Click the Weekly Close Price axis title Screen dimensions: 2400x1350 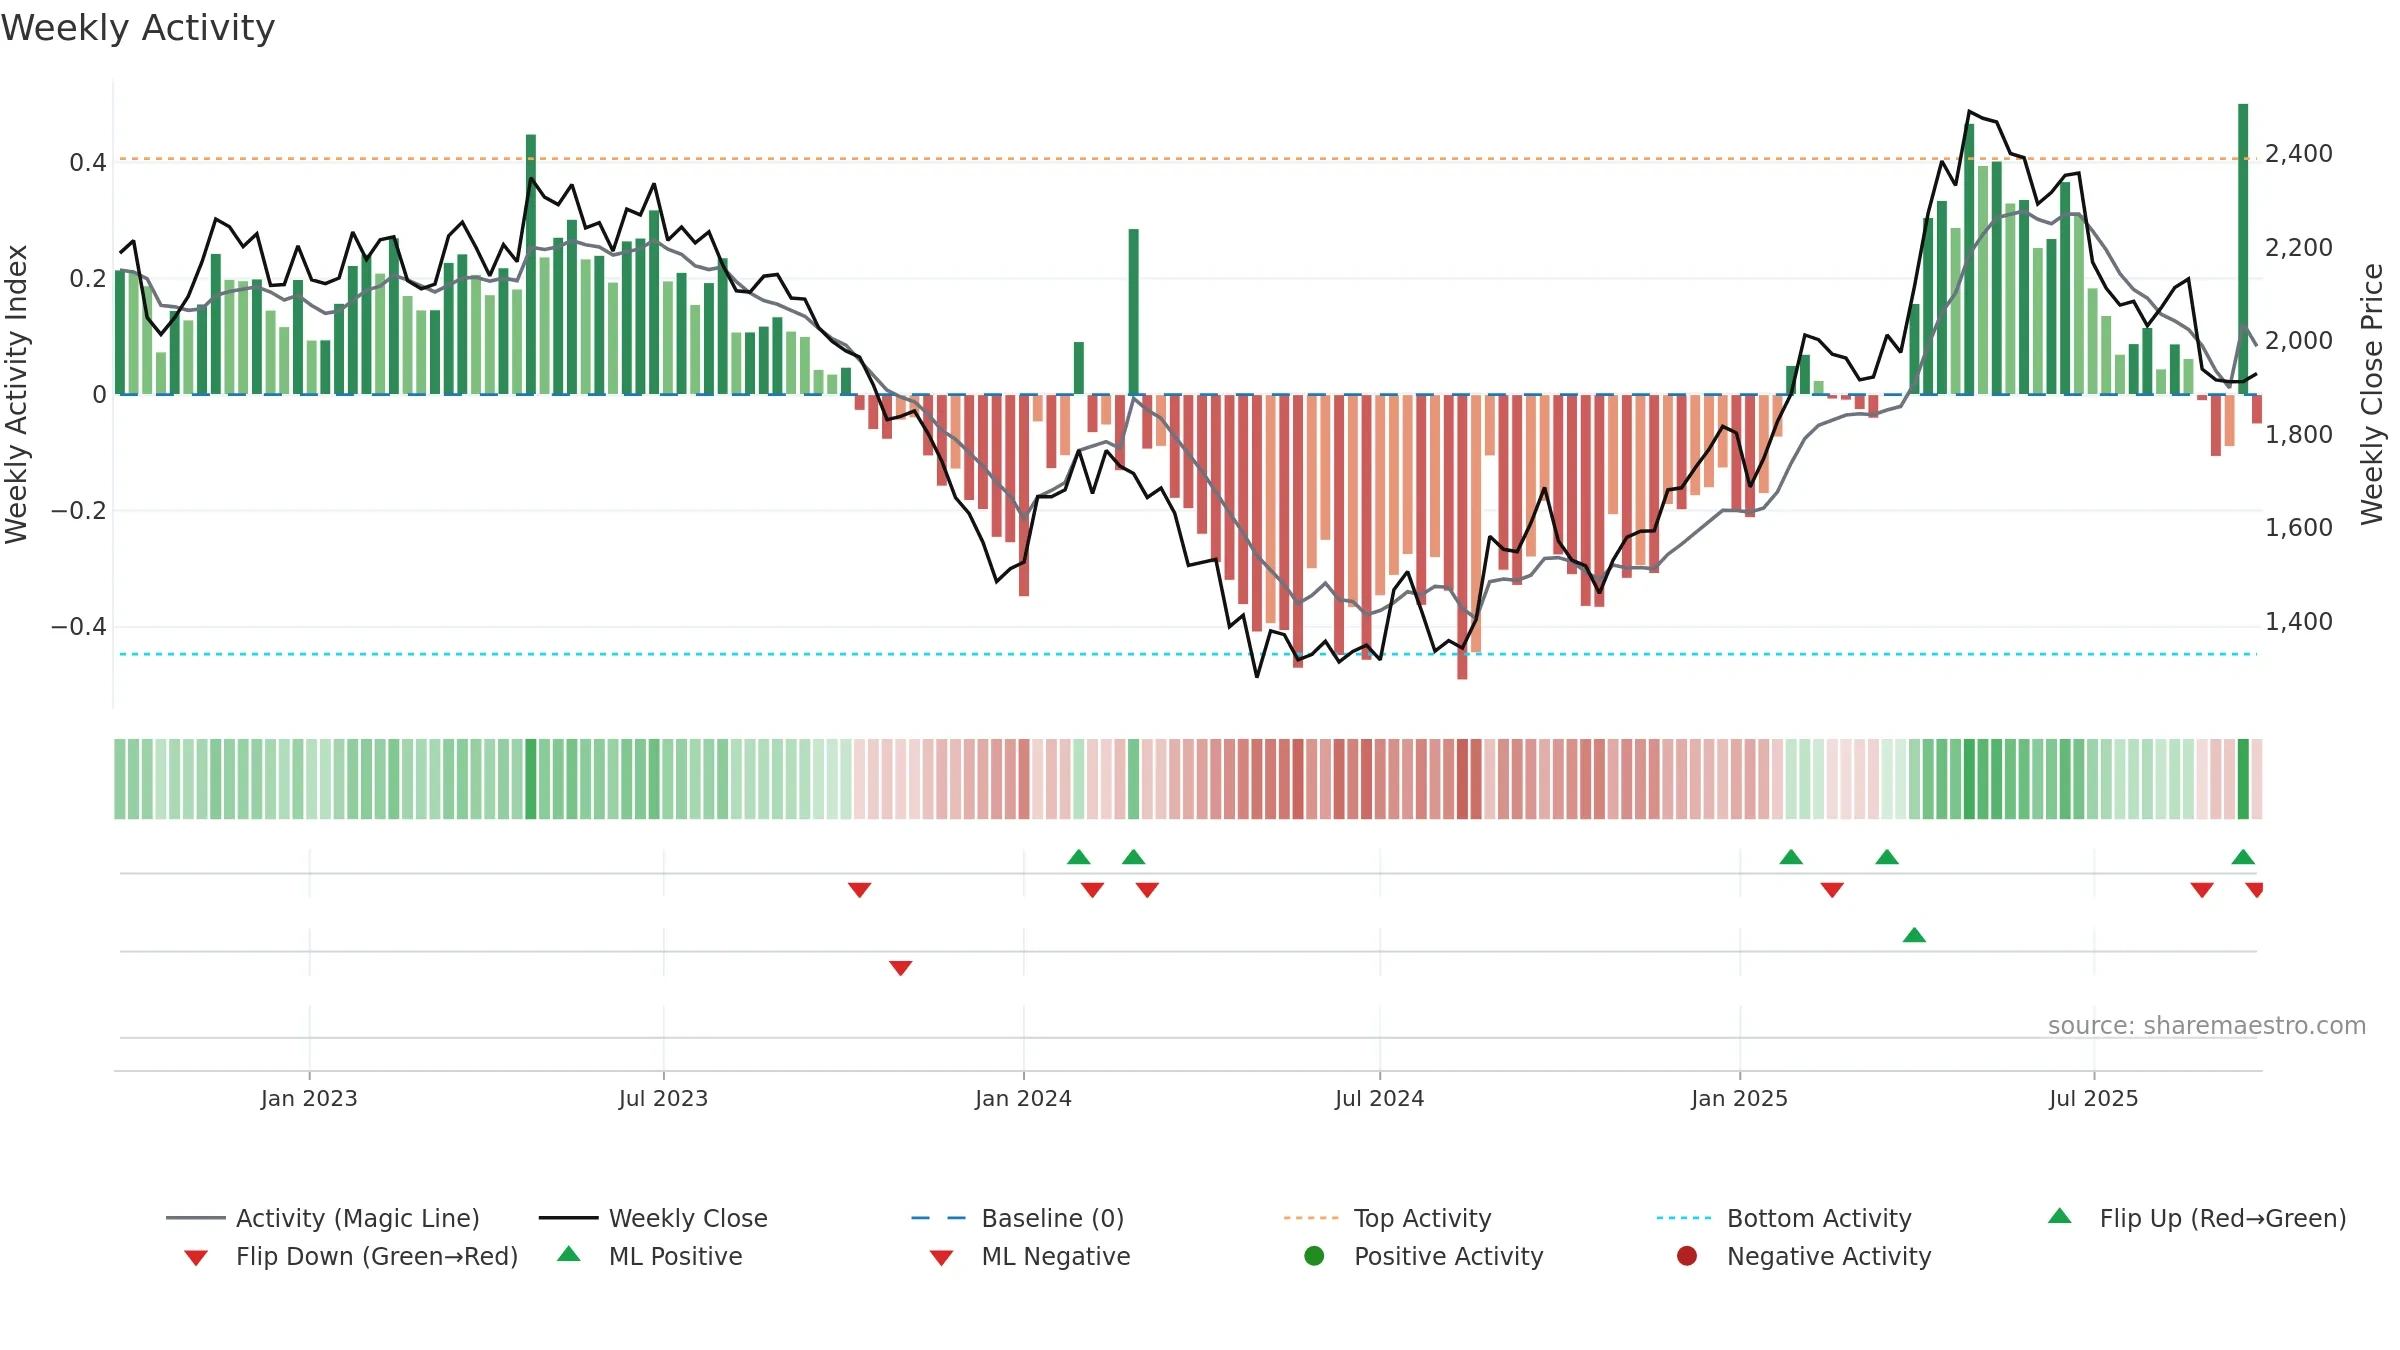[x=2372, y=394]
